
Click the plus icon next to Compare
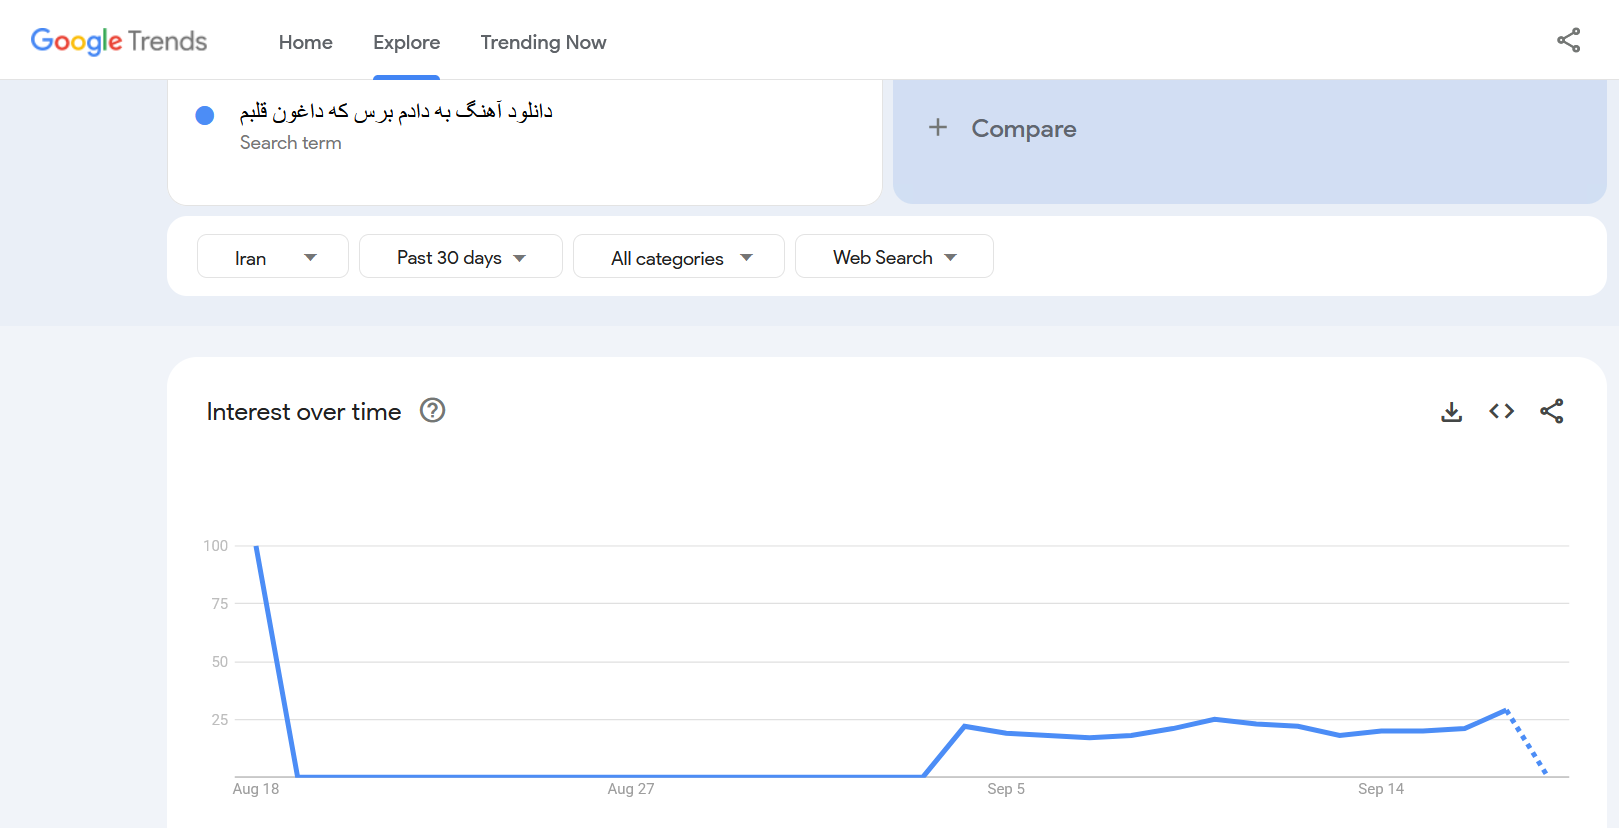coord(938,128)
